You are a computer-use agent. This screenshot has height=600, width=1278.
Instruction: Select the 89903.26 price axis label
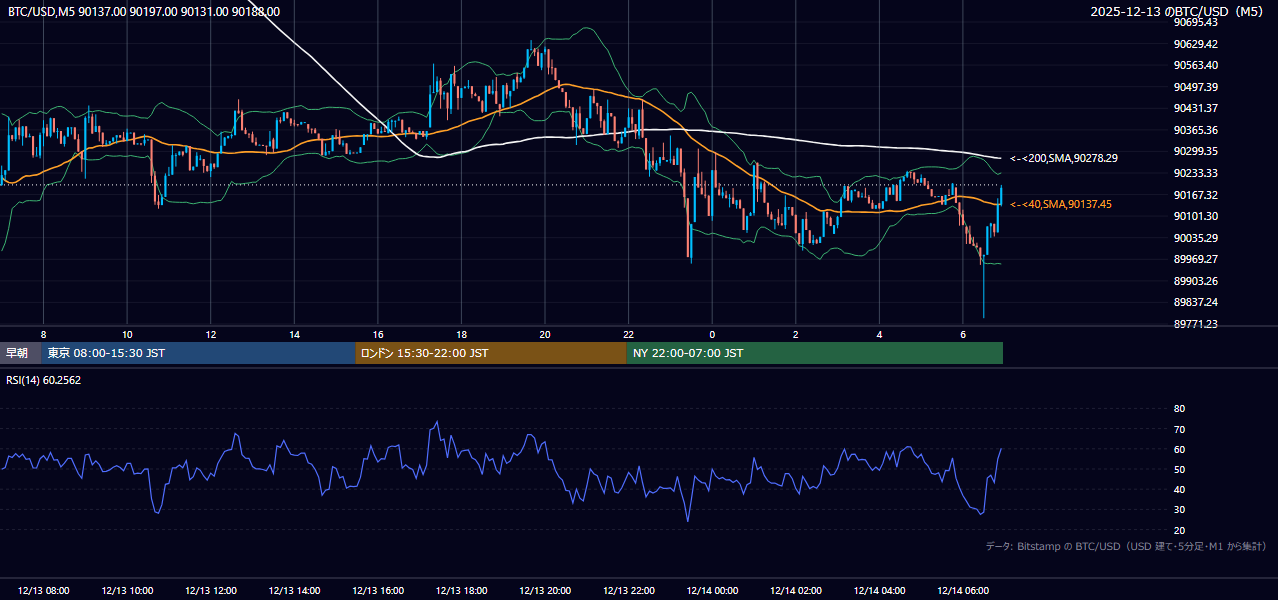pyautogui.click(x=1196, y=281)
